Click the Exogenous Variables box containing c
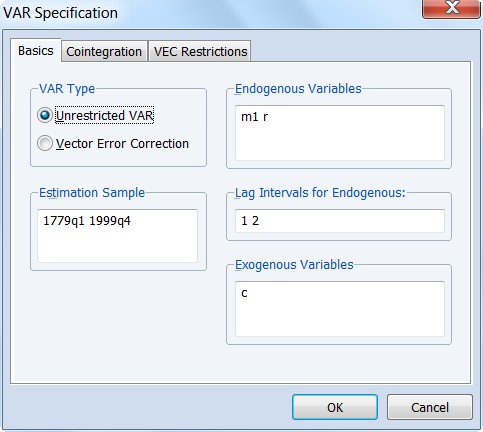The width and height of the screenshot is (483, 432). 340,309
